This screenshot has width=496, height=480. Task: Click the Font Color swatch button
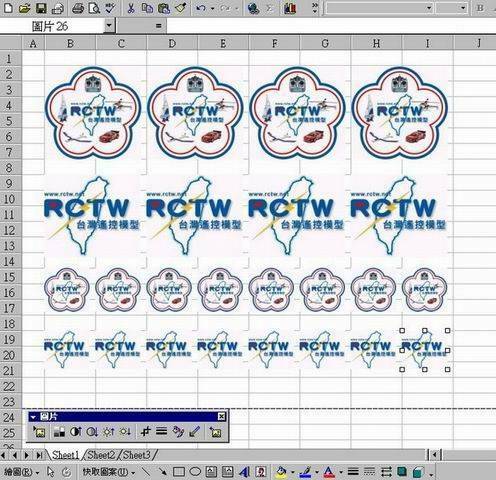pyautogui.click(x=329, y=472)
